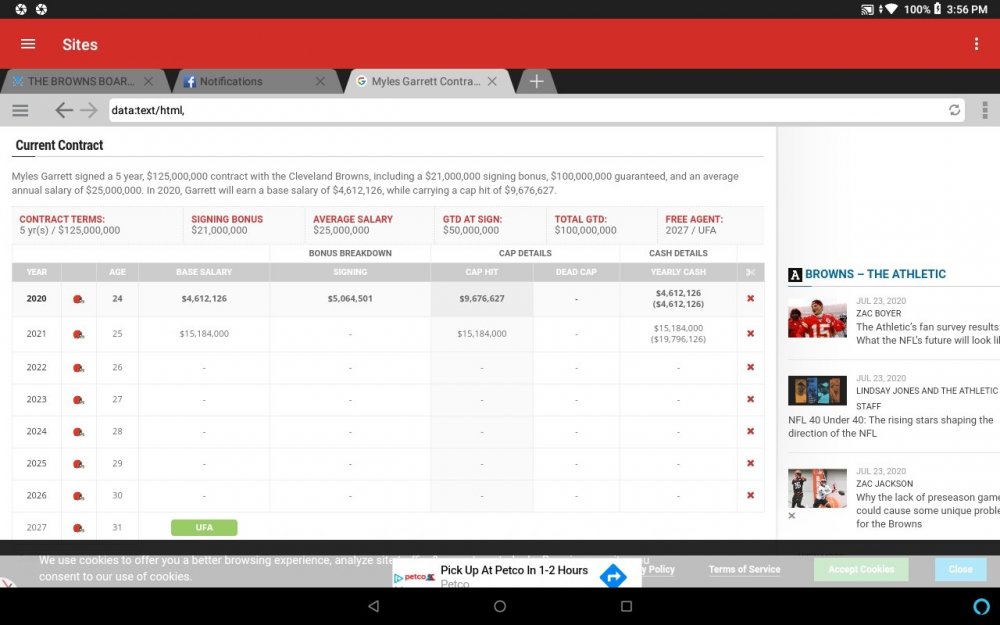Close the Myles Garrett Contract tab
The width and height of the screenshot is (1000, 625).
pos(492,81)
